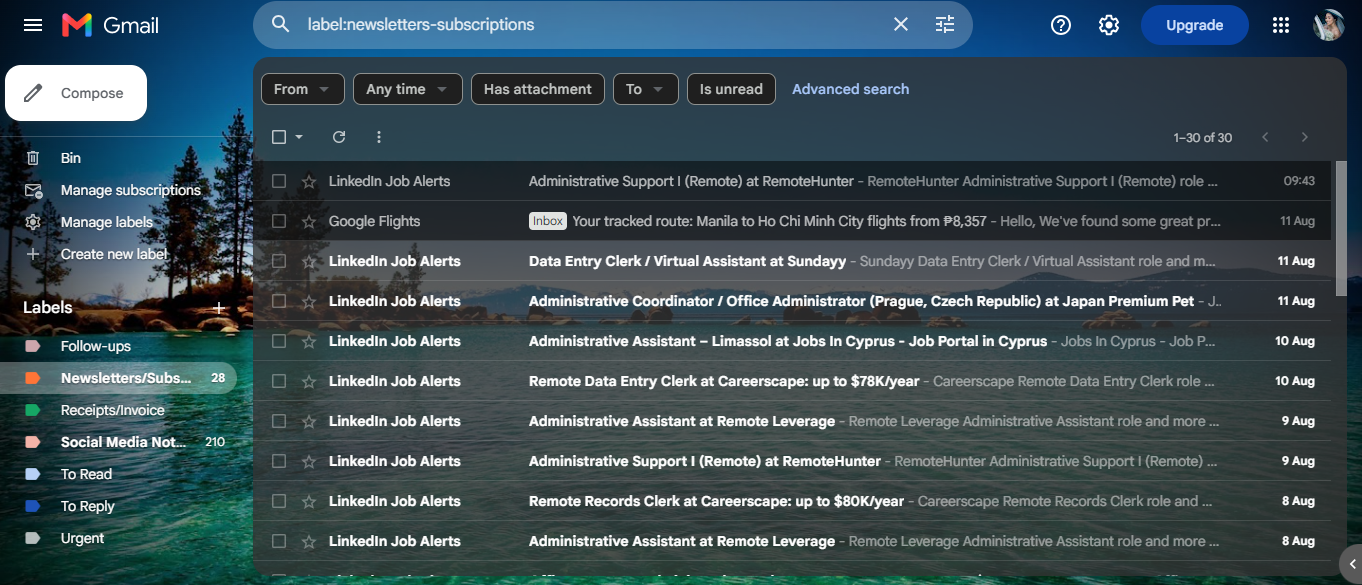Star the 8 Aug Remote Leverage email
The height and width of the screenshot is (585, 1362).
309,541
